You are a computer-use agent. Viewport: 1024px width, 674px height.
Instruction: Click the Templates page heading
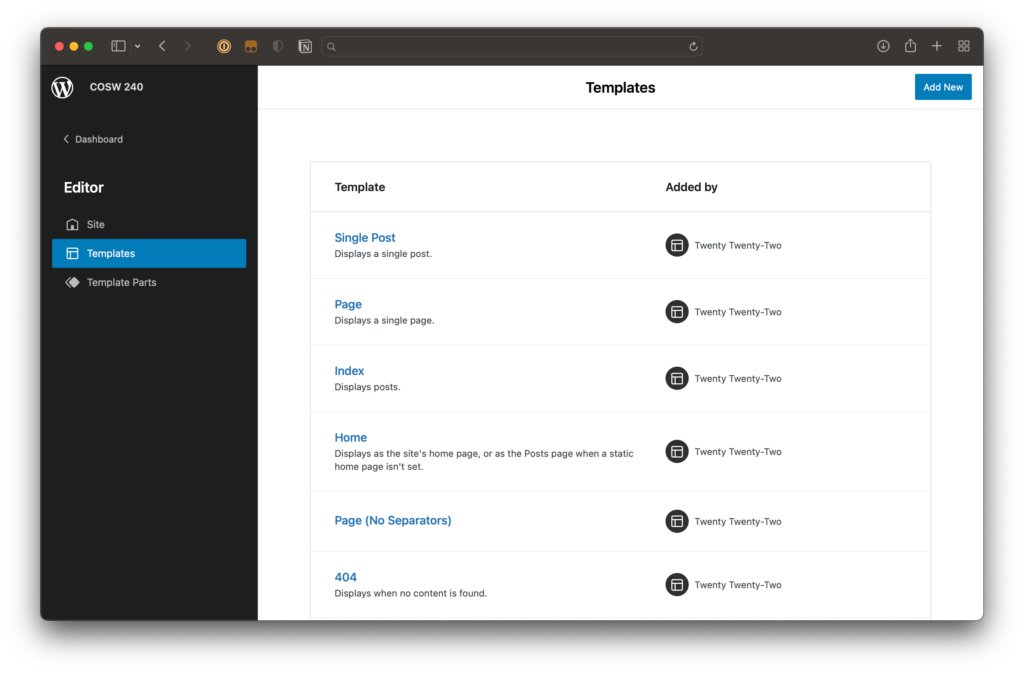tap(620, 88)
